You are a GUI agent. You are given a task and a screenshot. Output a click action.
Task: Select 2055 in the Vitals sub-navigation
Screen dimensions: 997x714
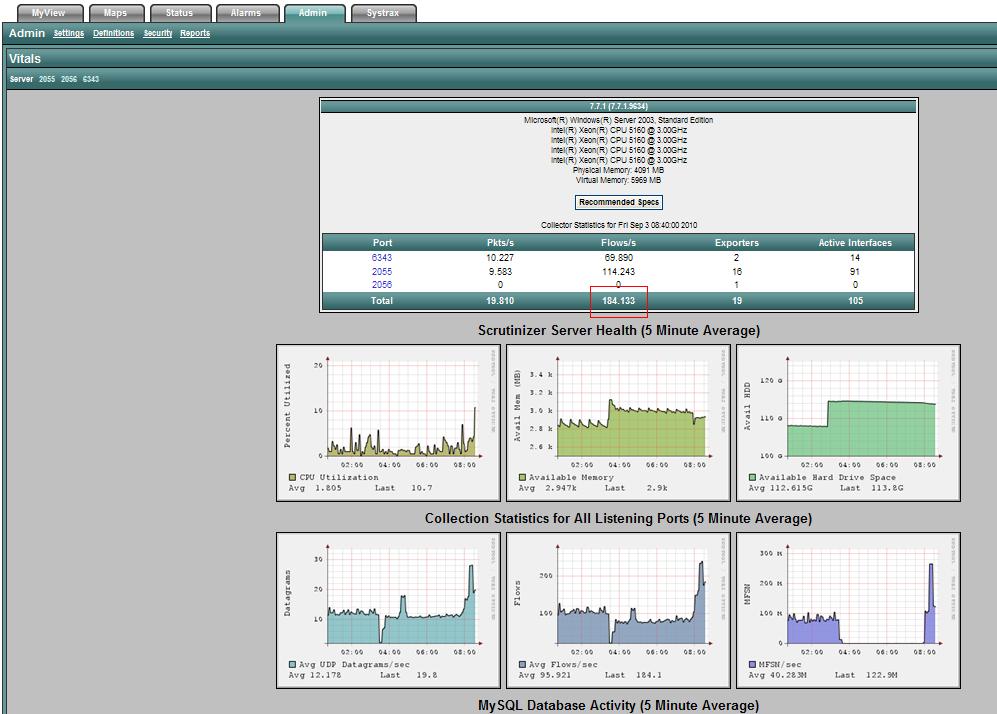tap(46, 79)
